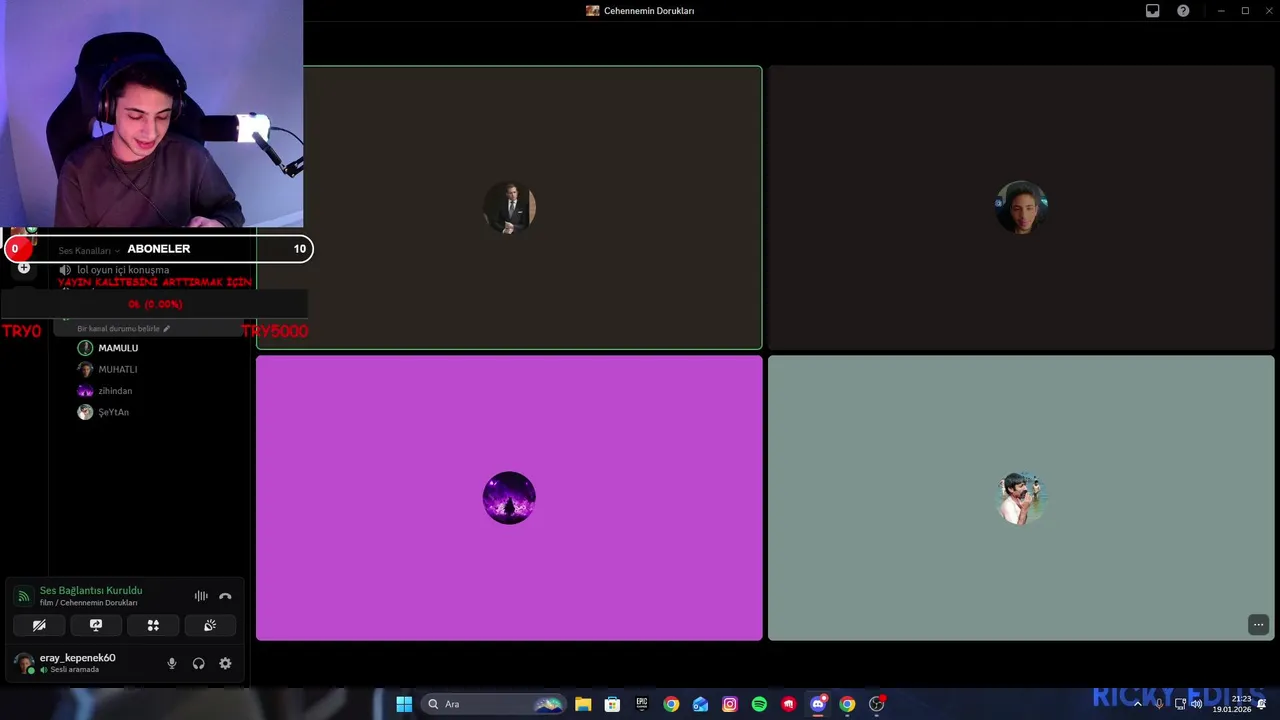
Task: Open the activities launcher button
Action: pos(153,625)
